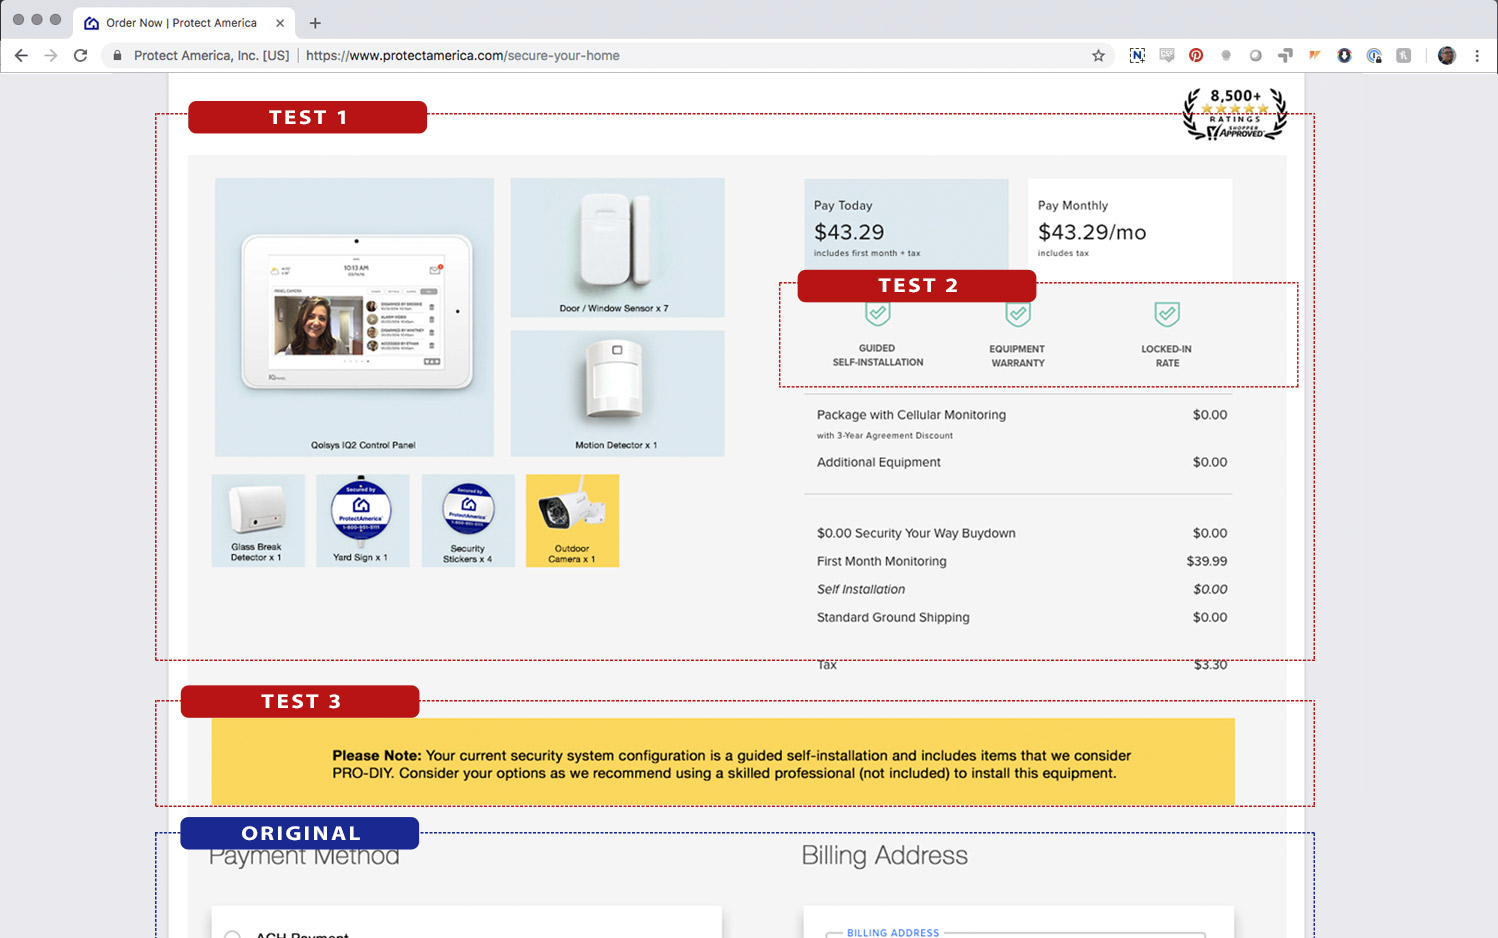The height and width of the screenshot is (938, 1498).
Task: Click the $3.30 tax amount
Action: point(1211,665)
